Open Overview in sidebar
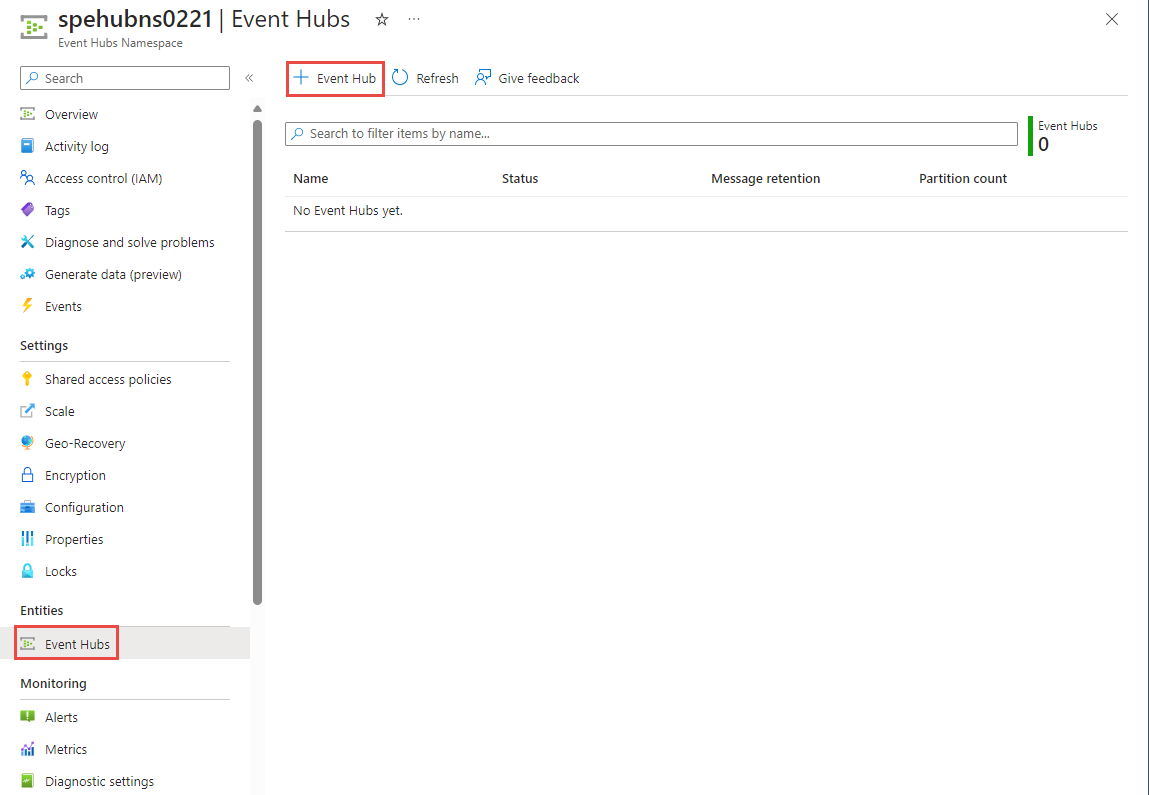Screen dimensions: 1149x795 tap(71, 114)
